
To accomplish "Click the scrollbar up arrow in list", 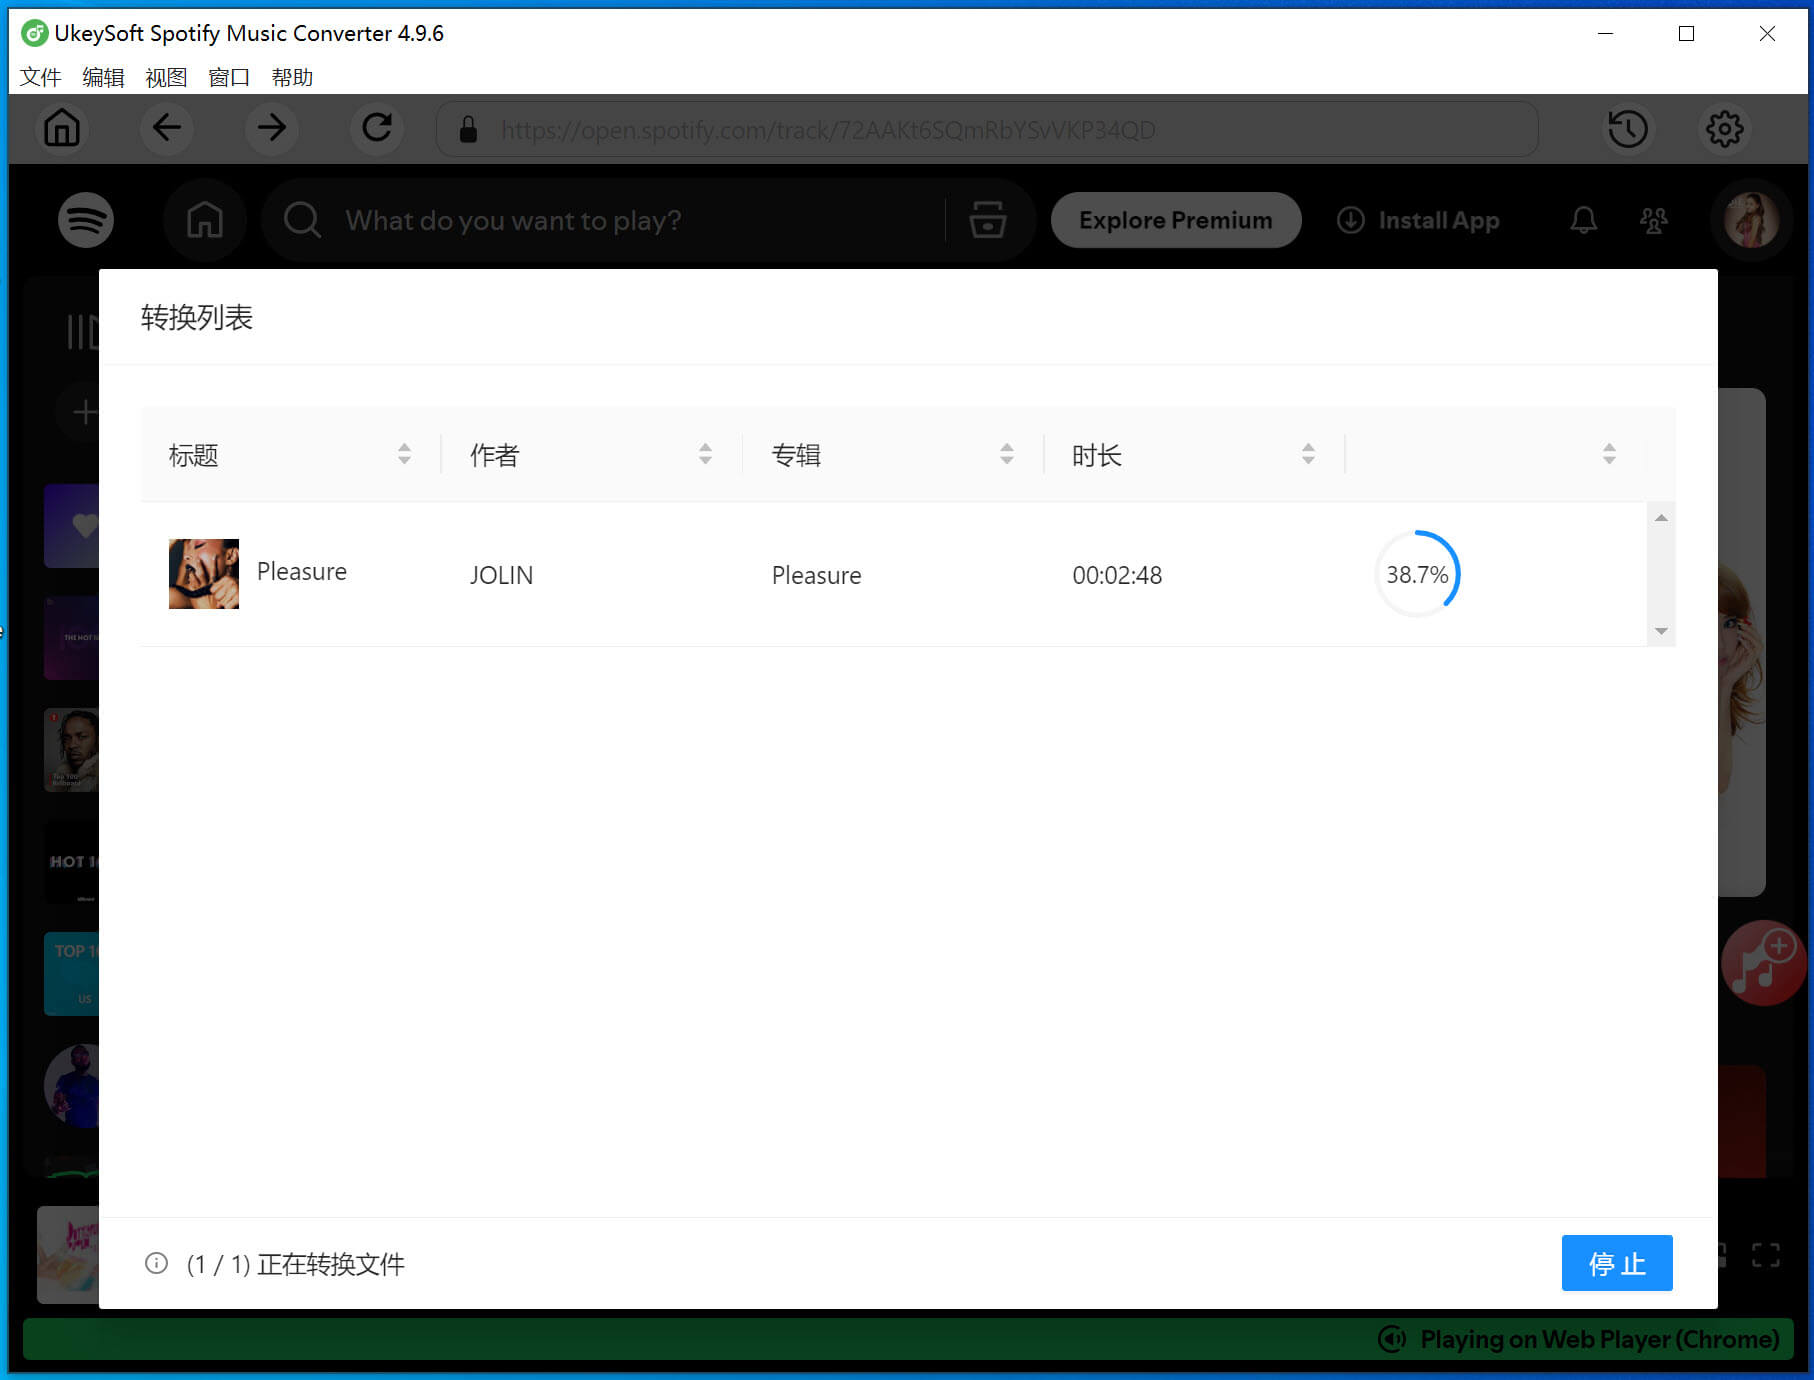I will click(x=1661, y=517).
